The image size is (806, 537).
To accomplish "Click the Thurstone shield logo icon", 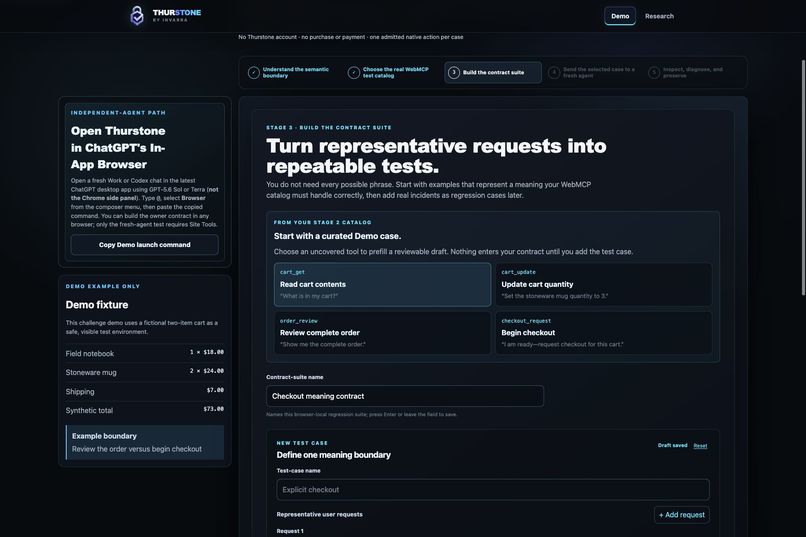I will pos(137,16).
